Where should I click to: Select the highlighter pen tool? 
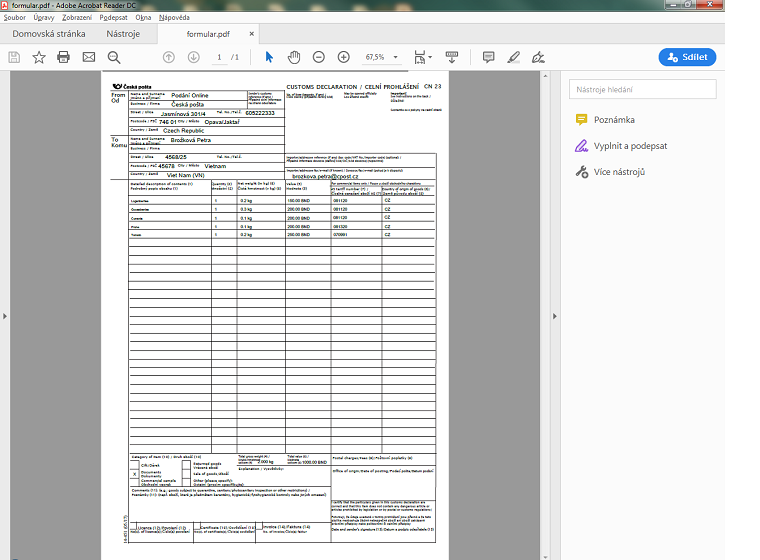[x=514, y=57]
